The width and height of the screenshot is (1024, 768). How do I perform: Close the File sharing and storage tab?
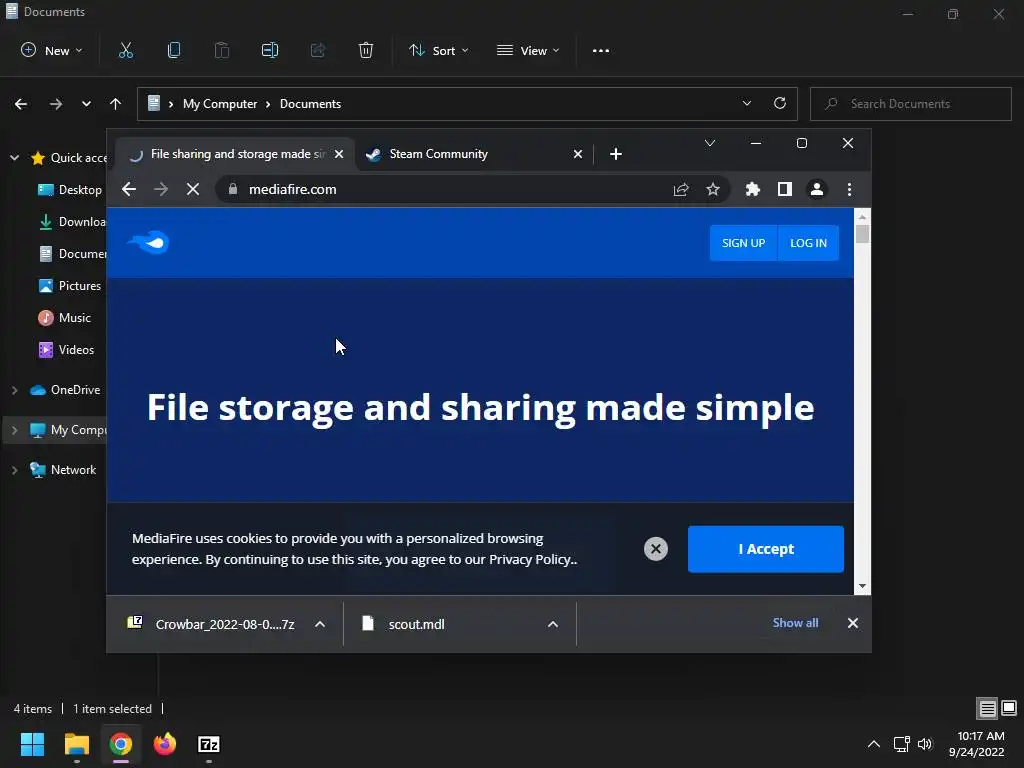(339, 154)
